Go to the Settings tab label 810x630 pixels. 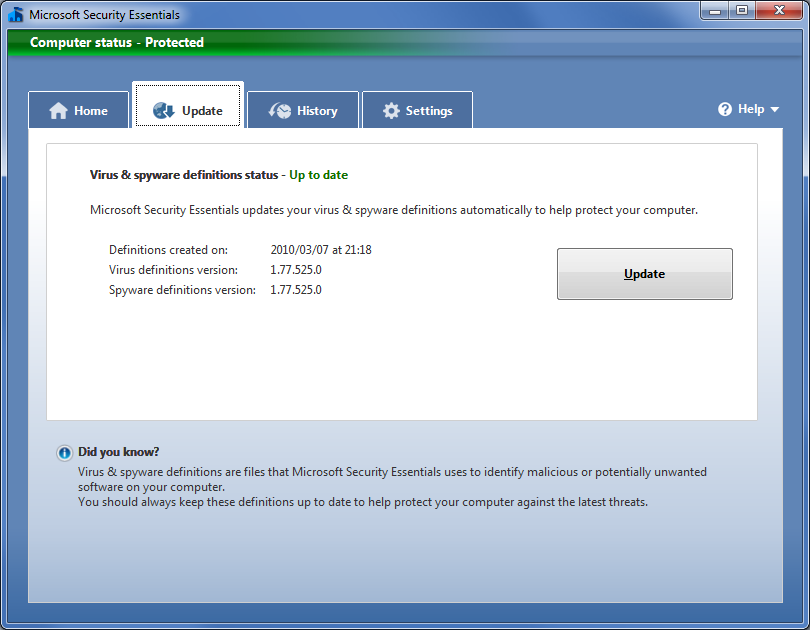[x=429, y=111]
